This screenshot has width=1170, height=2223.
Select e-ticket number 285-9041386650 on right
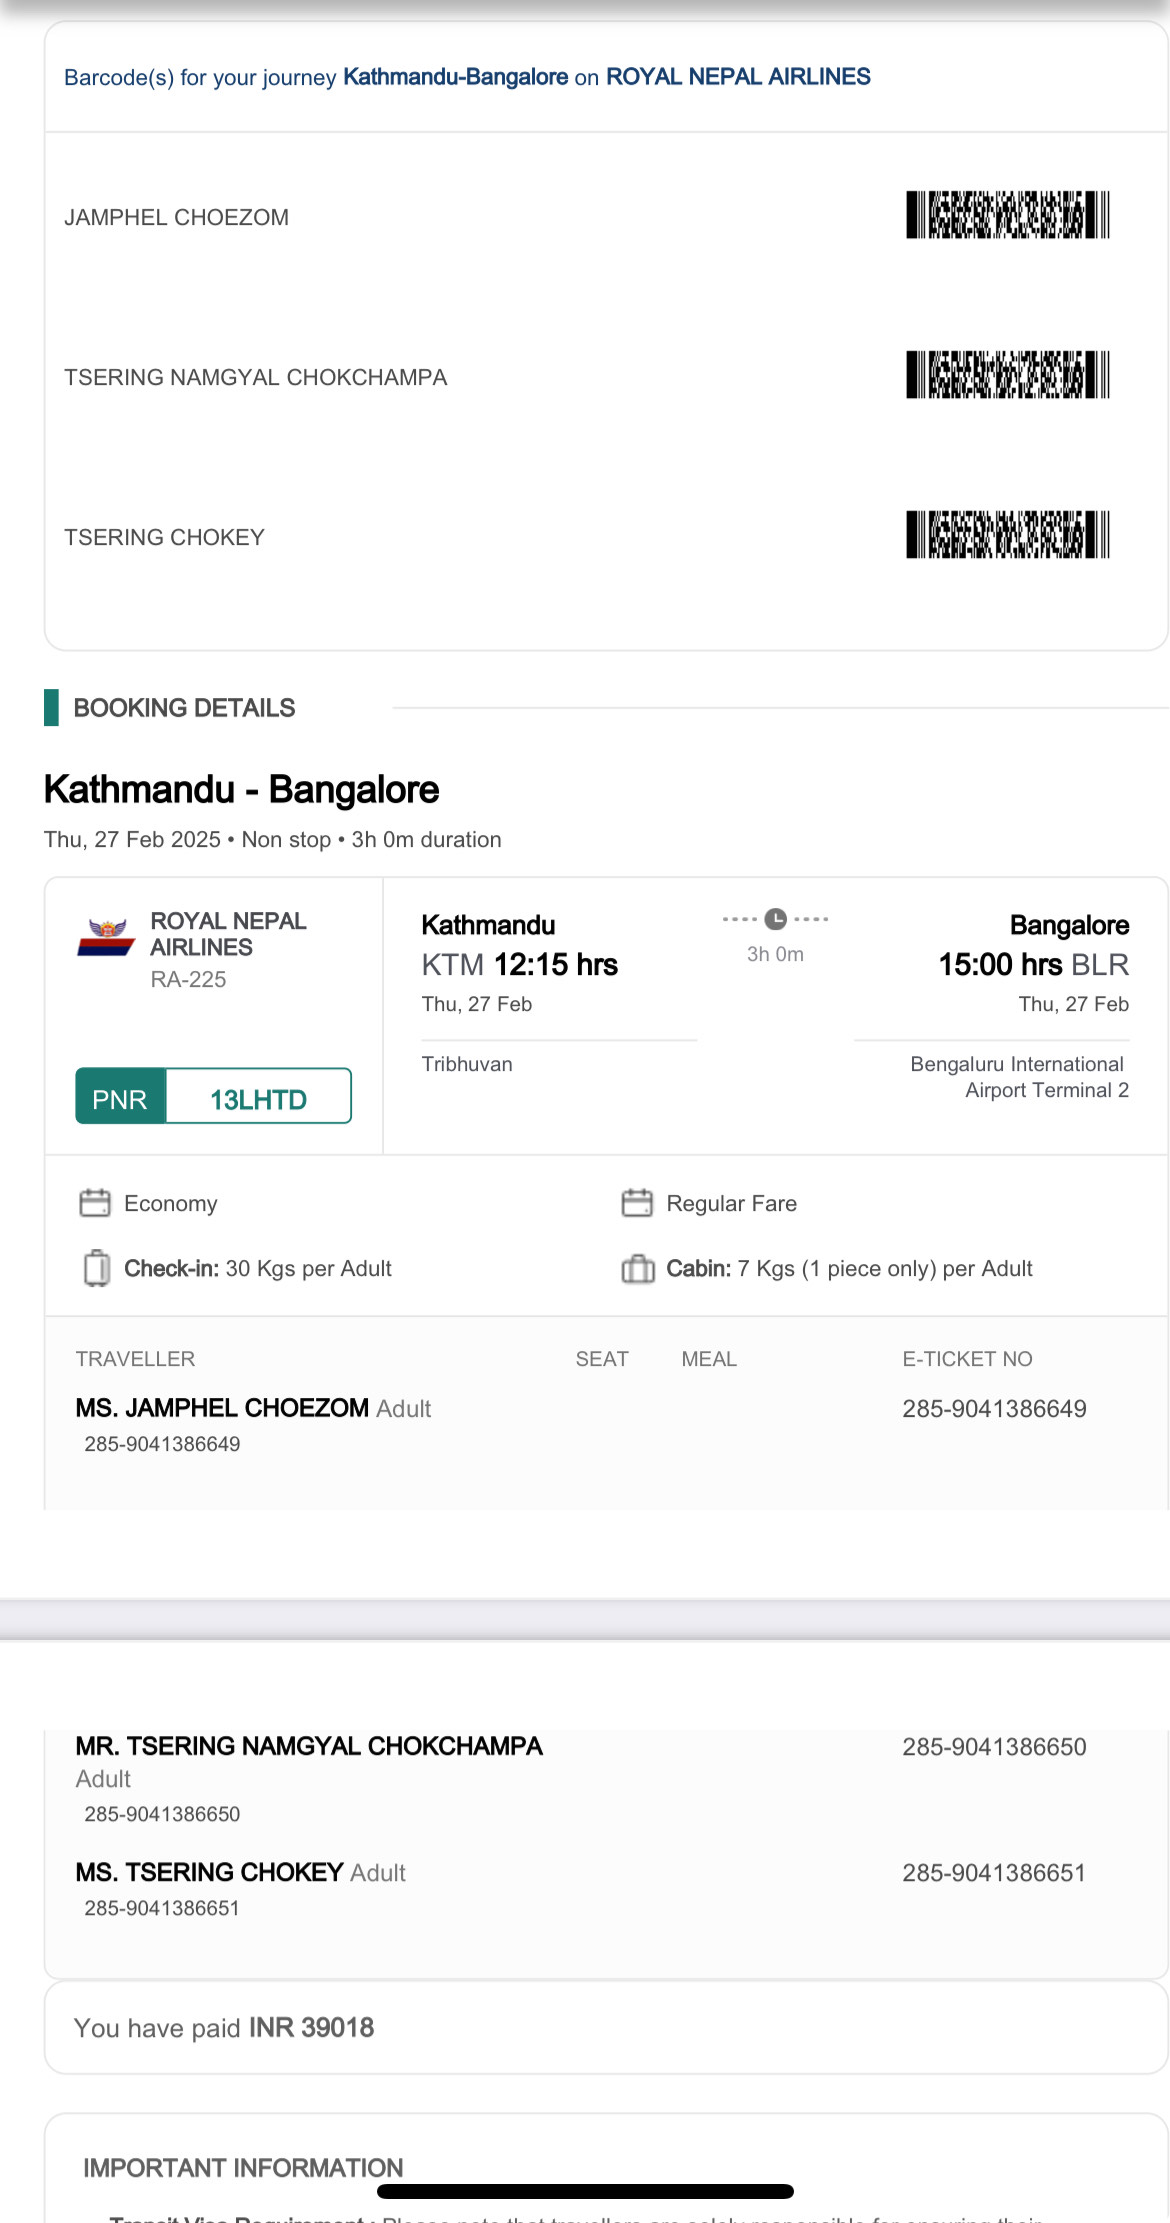coord(994,1747)
